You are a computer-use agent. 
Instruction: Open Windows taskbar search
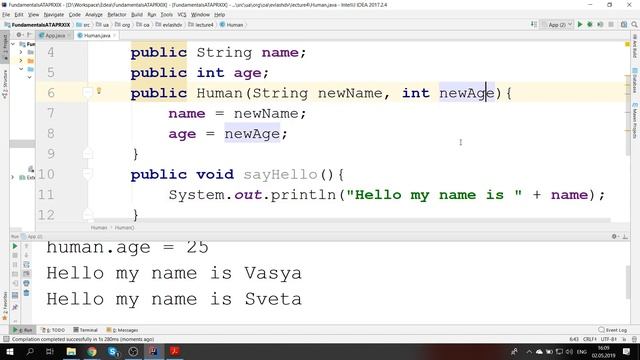point(30,351)
